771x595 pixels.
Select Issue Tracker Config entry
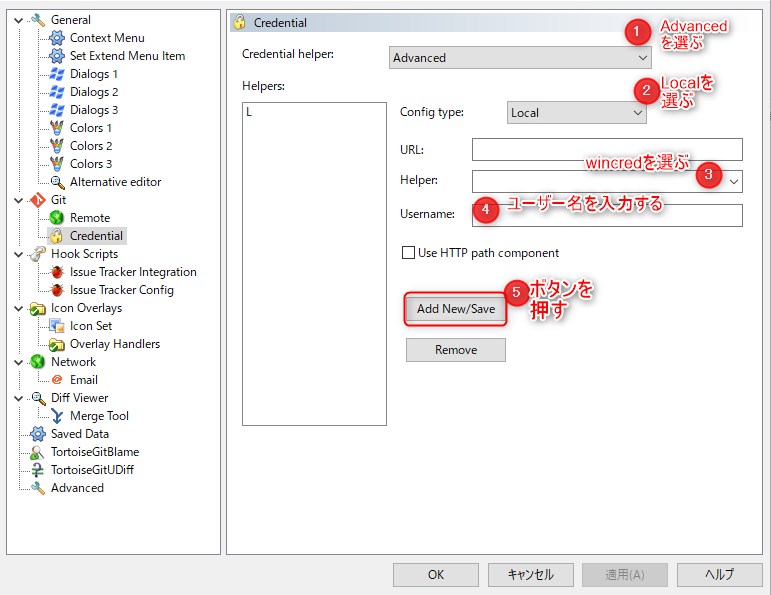click(122, 290)
